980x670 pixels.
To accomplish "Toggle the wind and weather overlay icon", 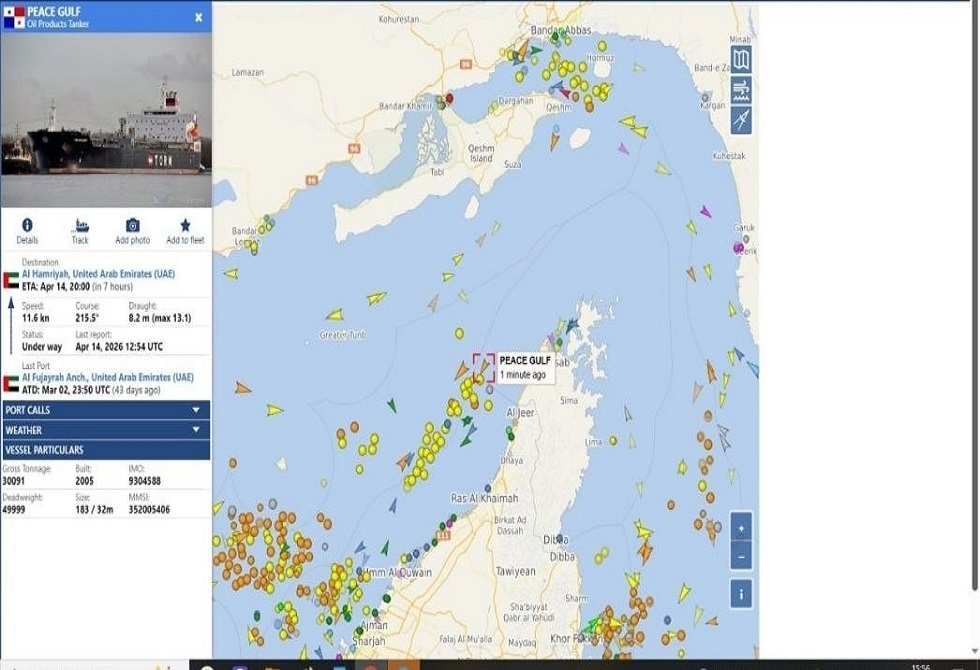I will tap(740, 91).
